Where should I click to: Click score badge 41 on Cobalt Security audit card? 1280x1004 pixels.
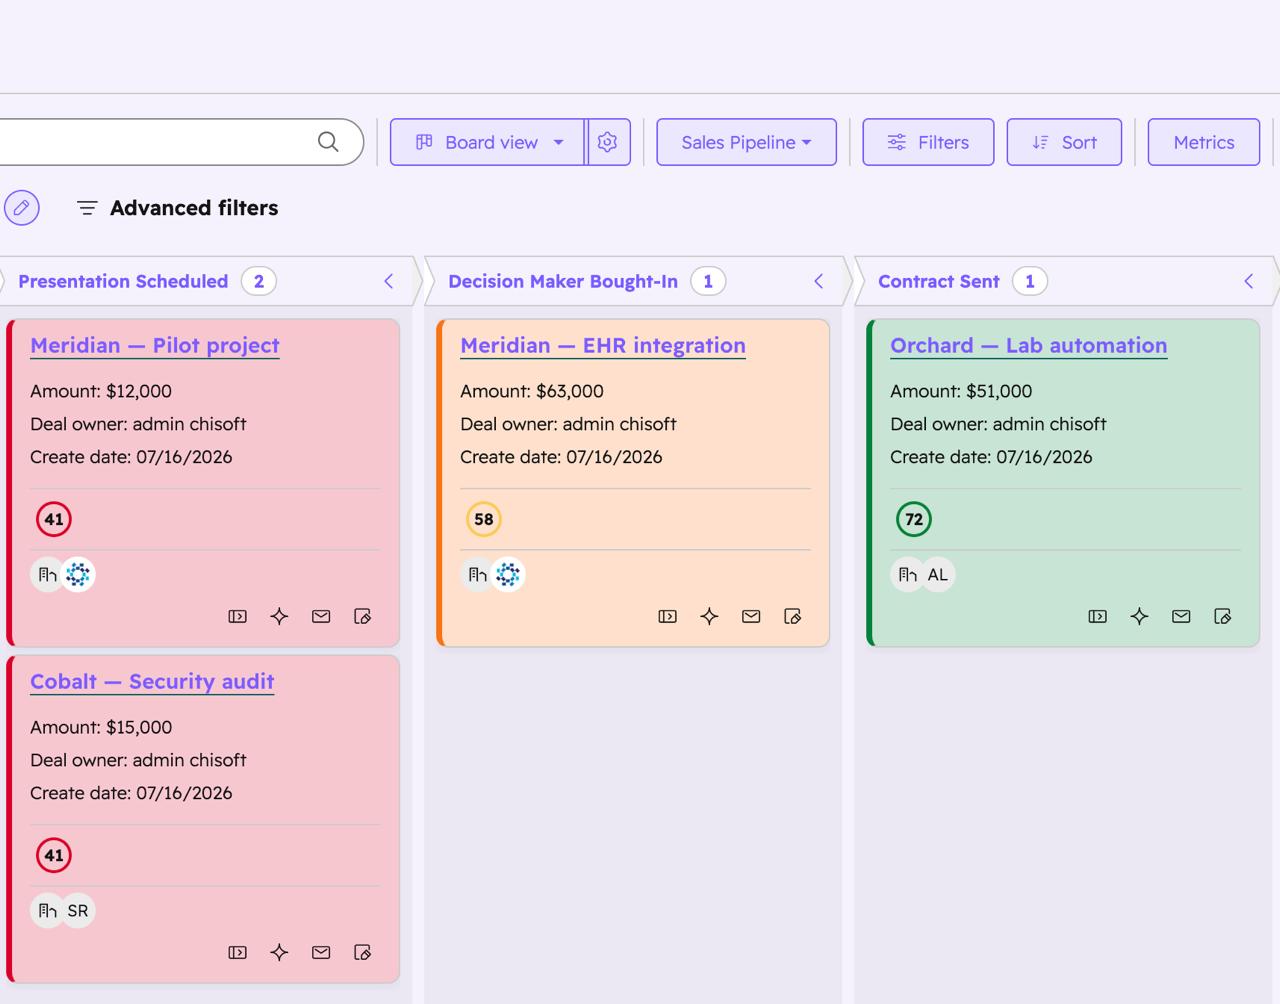(54, 855)
